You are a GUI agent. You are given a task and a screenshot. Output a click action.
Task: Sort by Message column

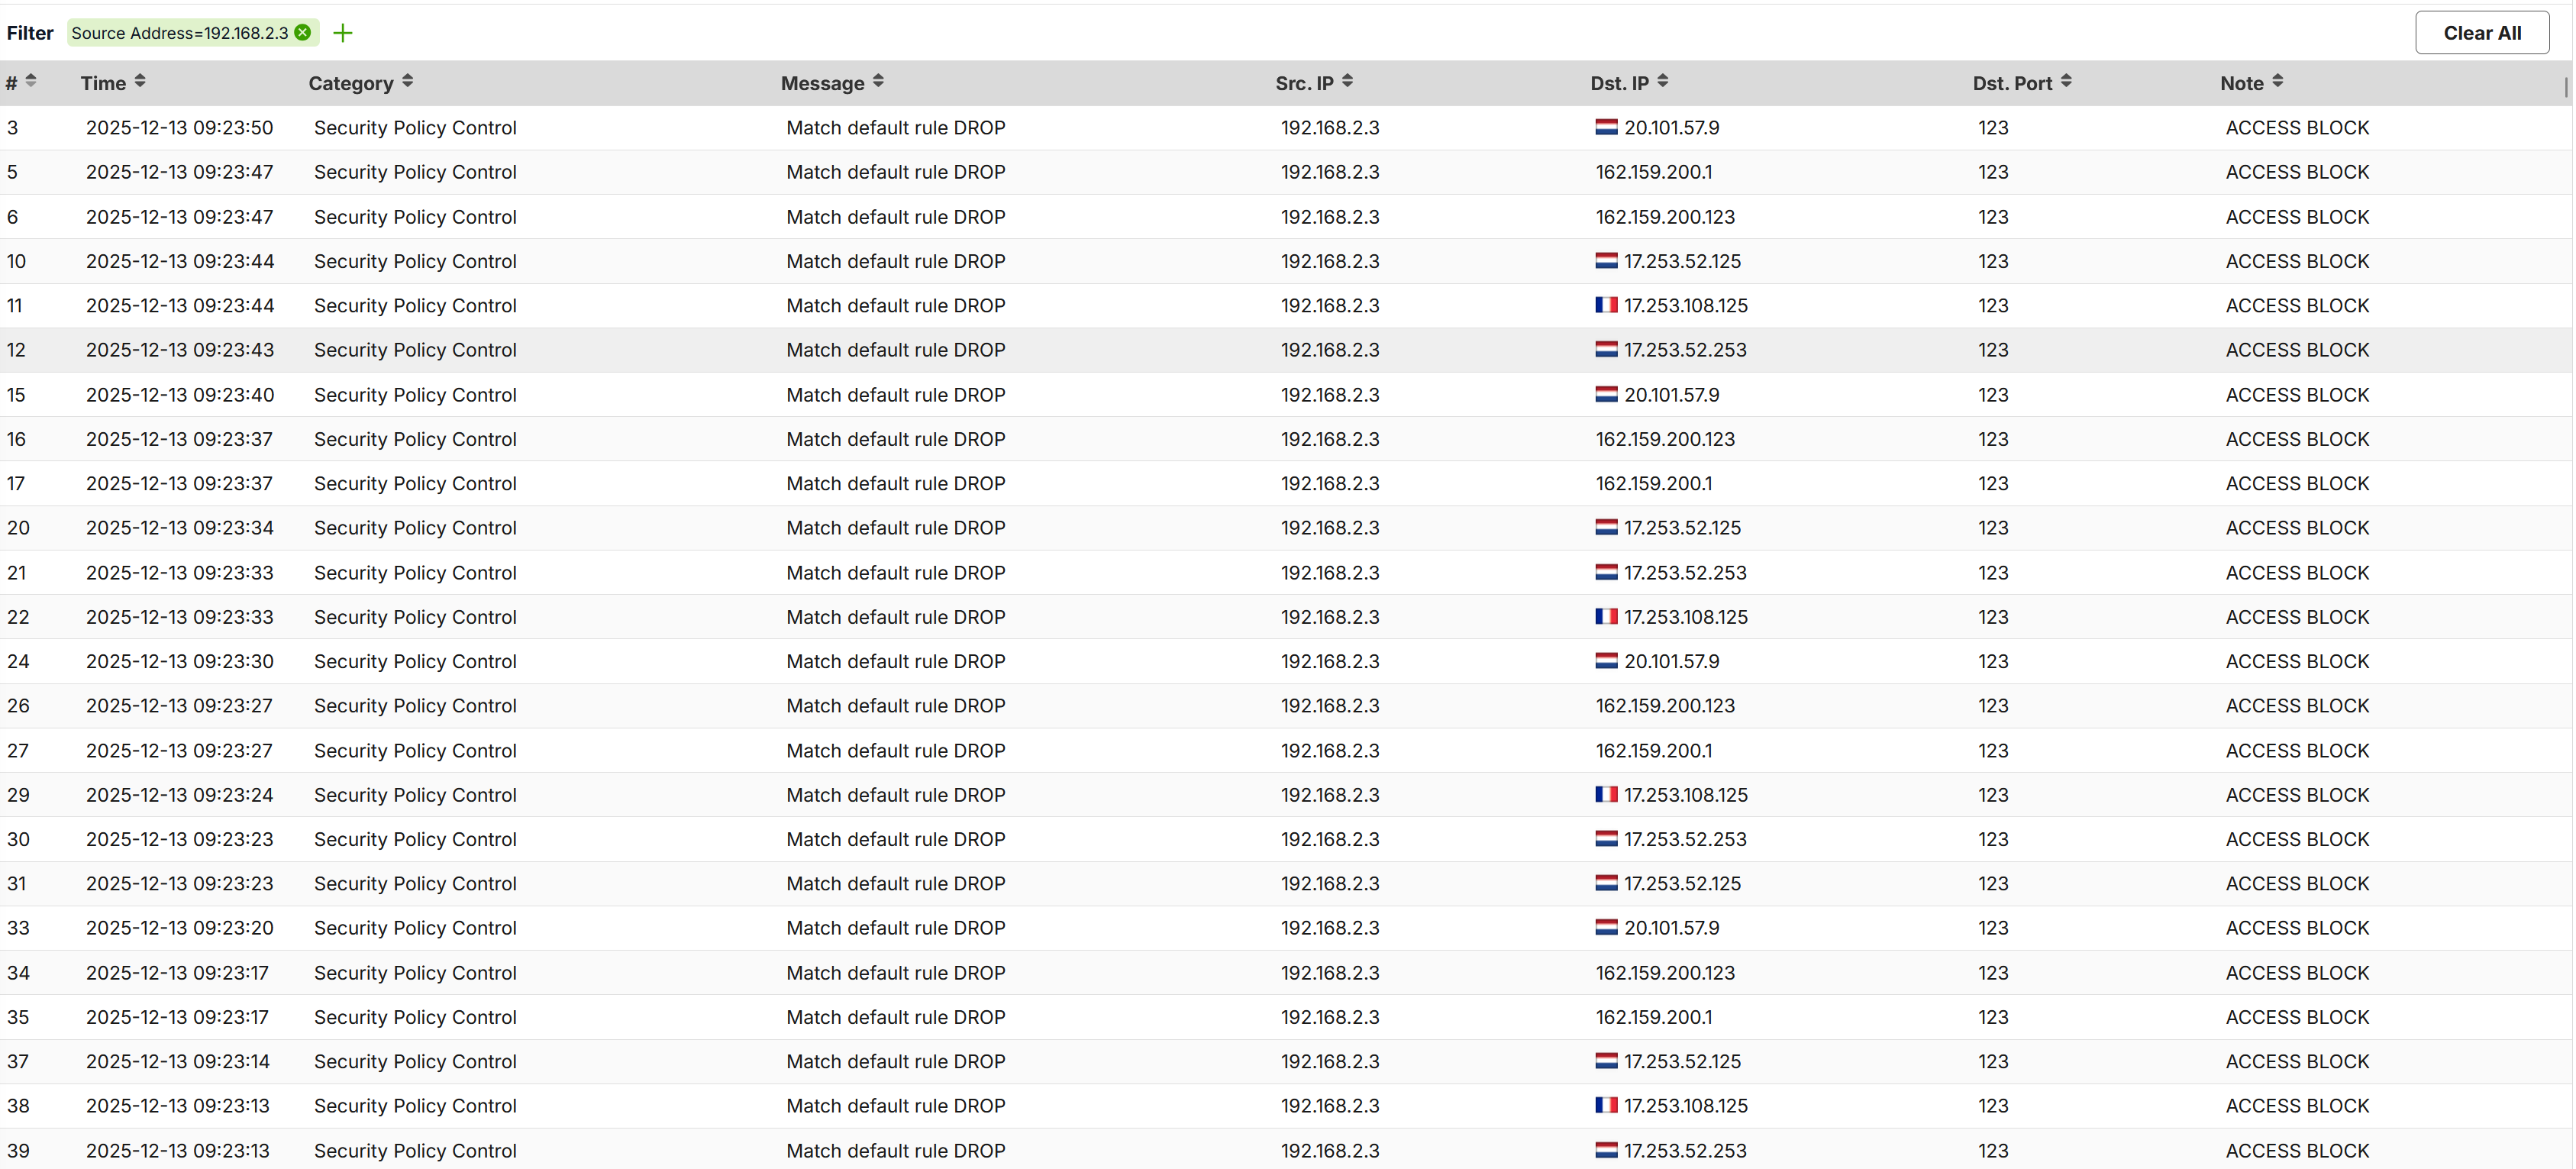[x=878, y=82]
